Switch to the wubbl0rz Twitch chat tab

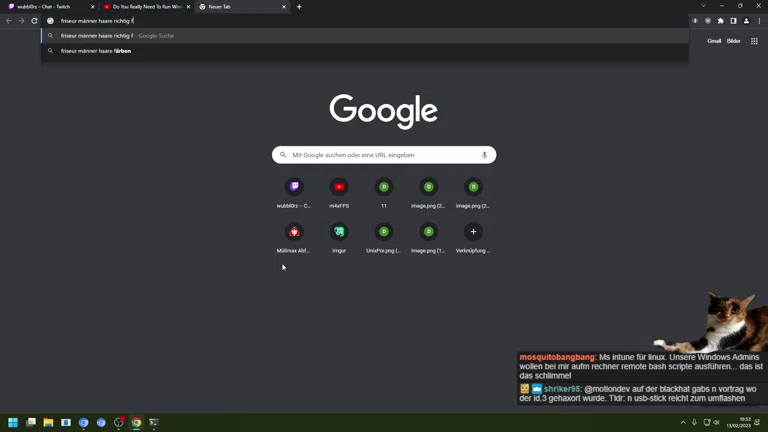coord(45,7)
